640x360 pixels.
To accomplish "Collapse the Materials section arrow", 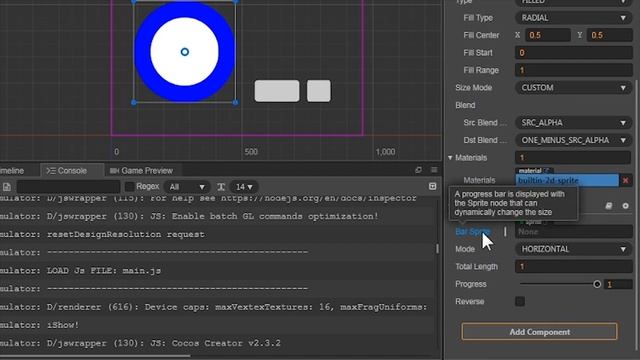I will (x=450, y=158).
